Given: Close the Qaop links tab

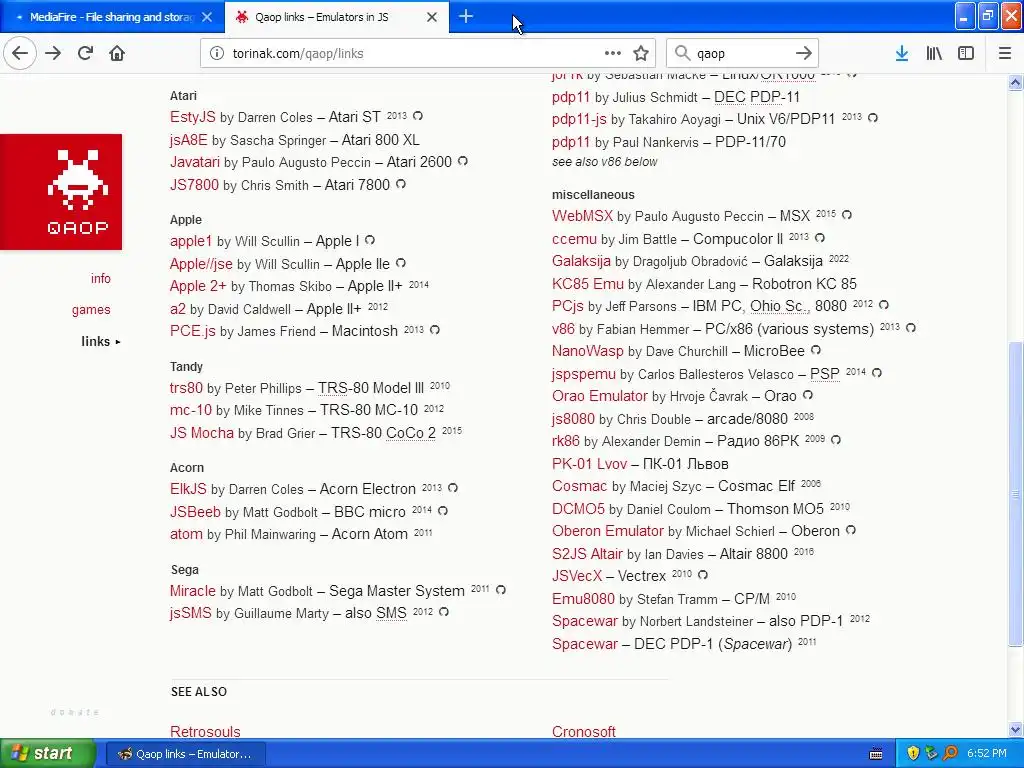Looking at the screenshot, I should (432, 18).
